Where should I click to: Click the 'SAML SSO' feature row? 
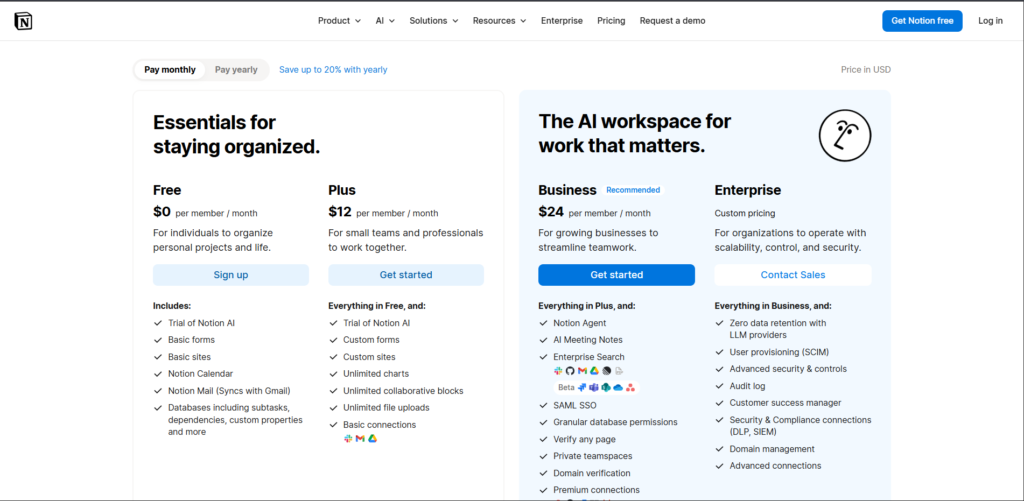click(575, 405)
